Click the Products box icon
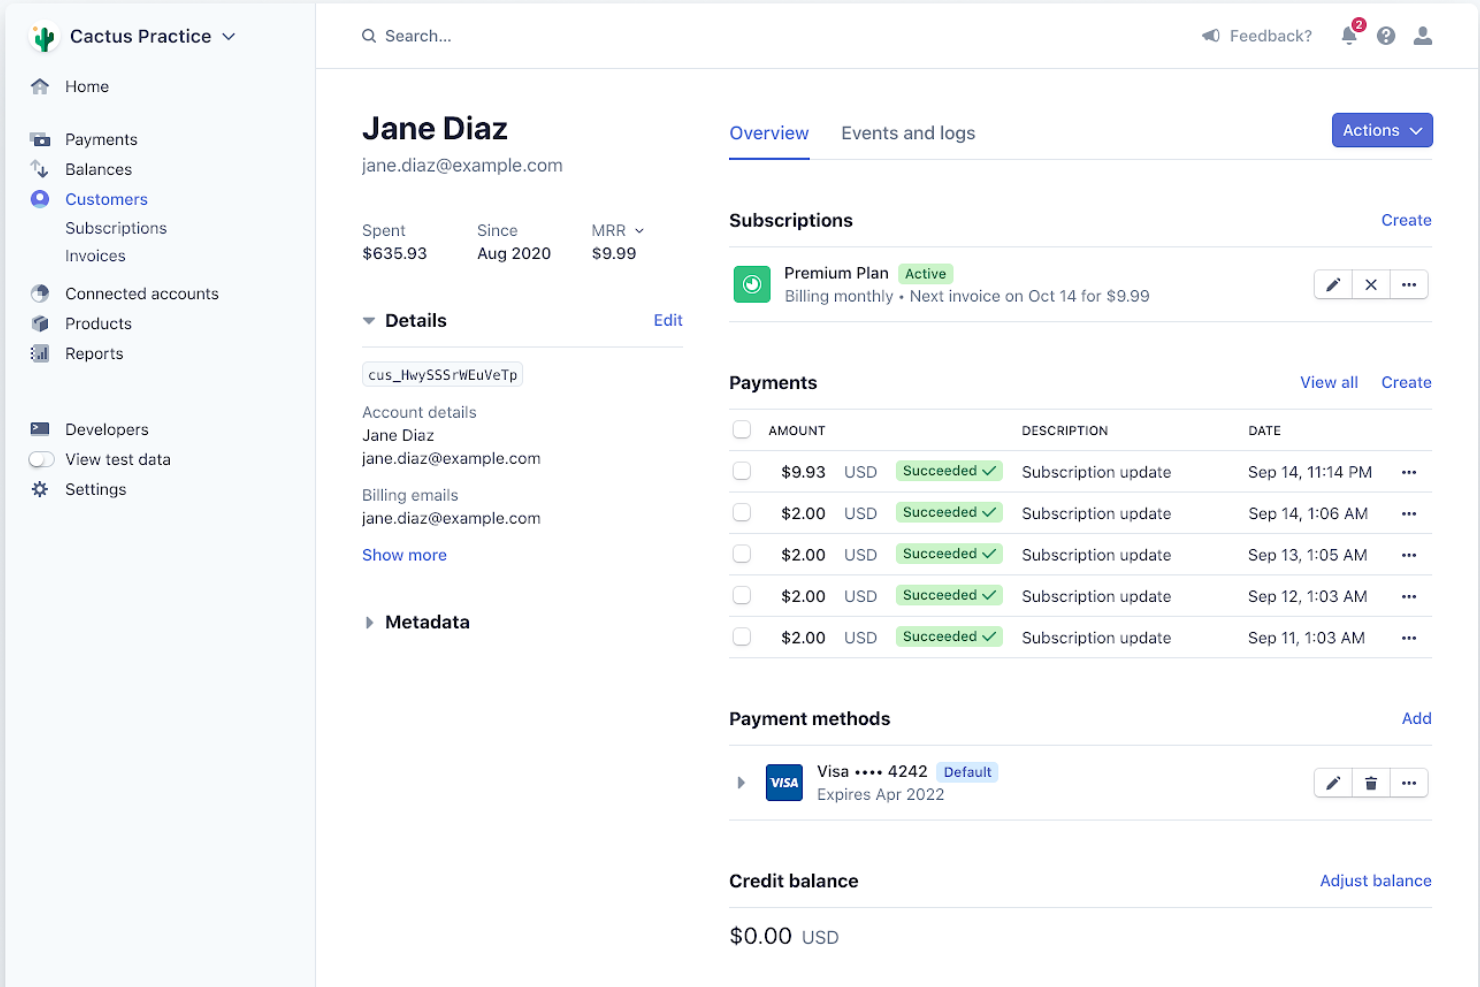This screenshot has width=1480, height=987. click(40, 324)
